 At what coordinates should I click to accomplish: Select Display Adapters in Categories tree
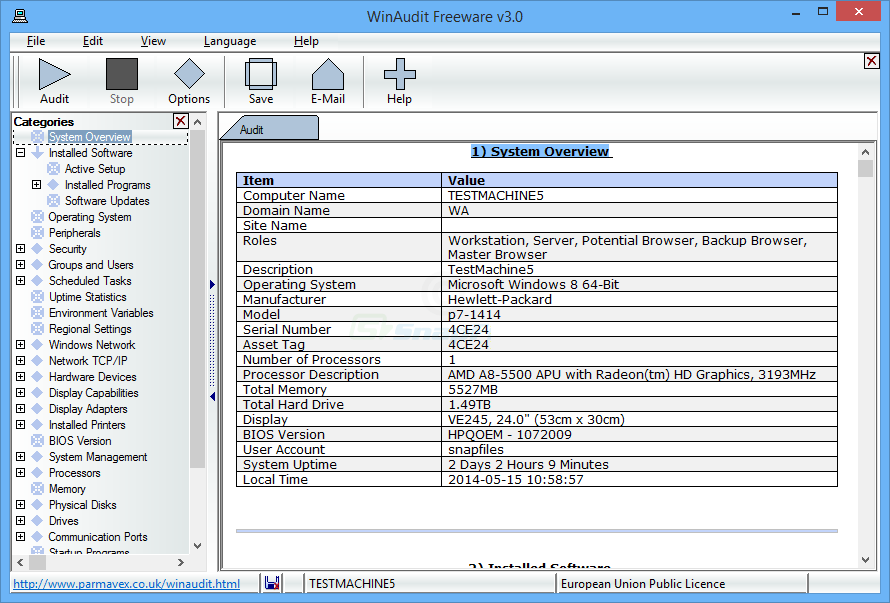point(88,409)
